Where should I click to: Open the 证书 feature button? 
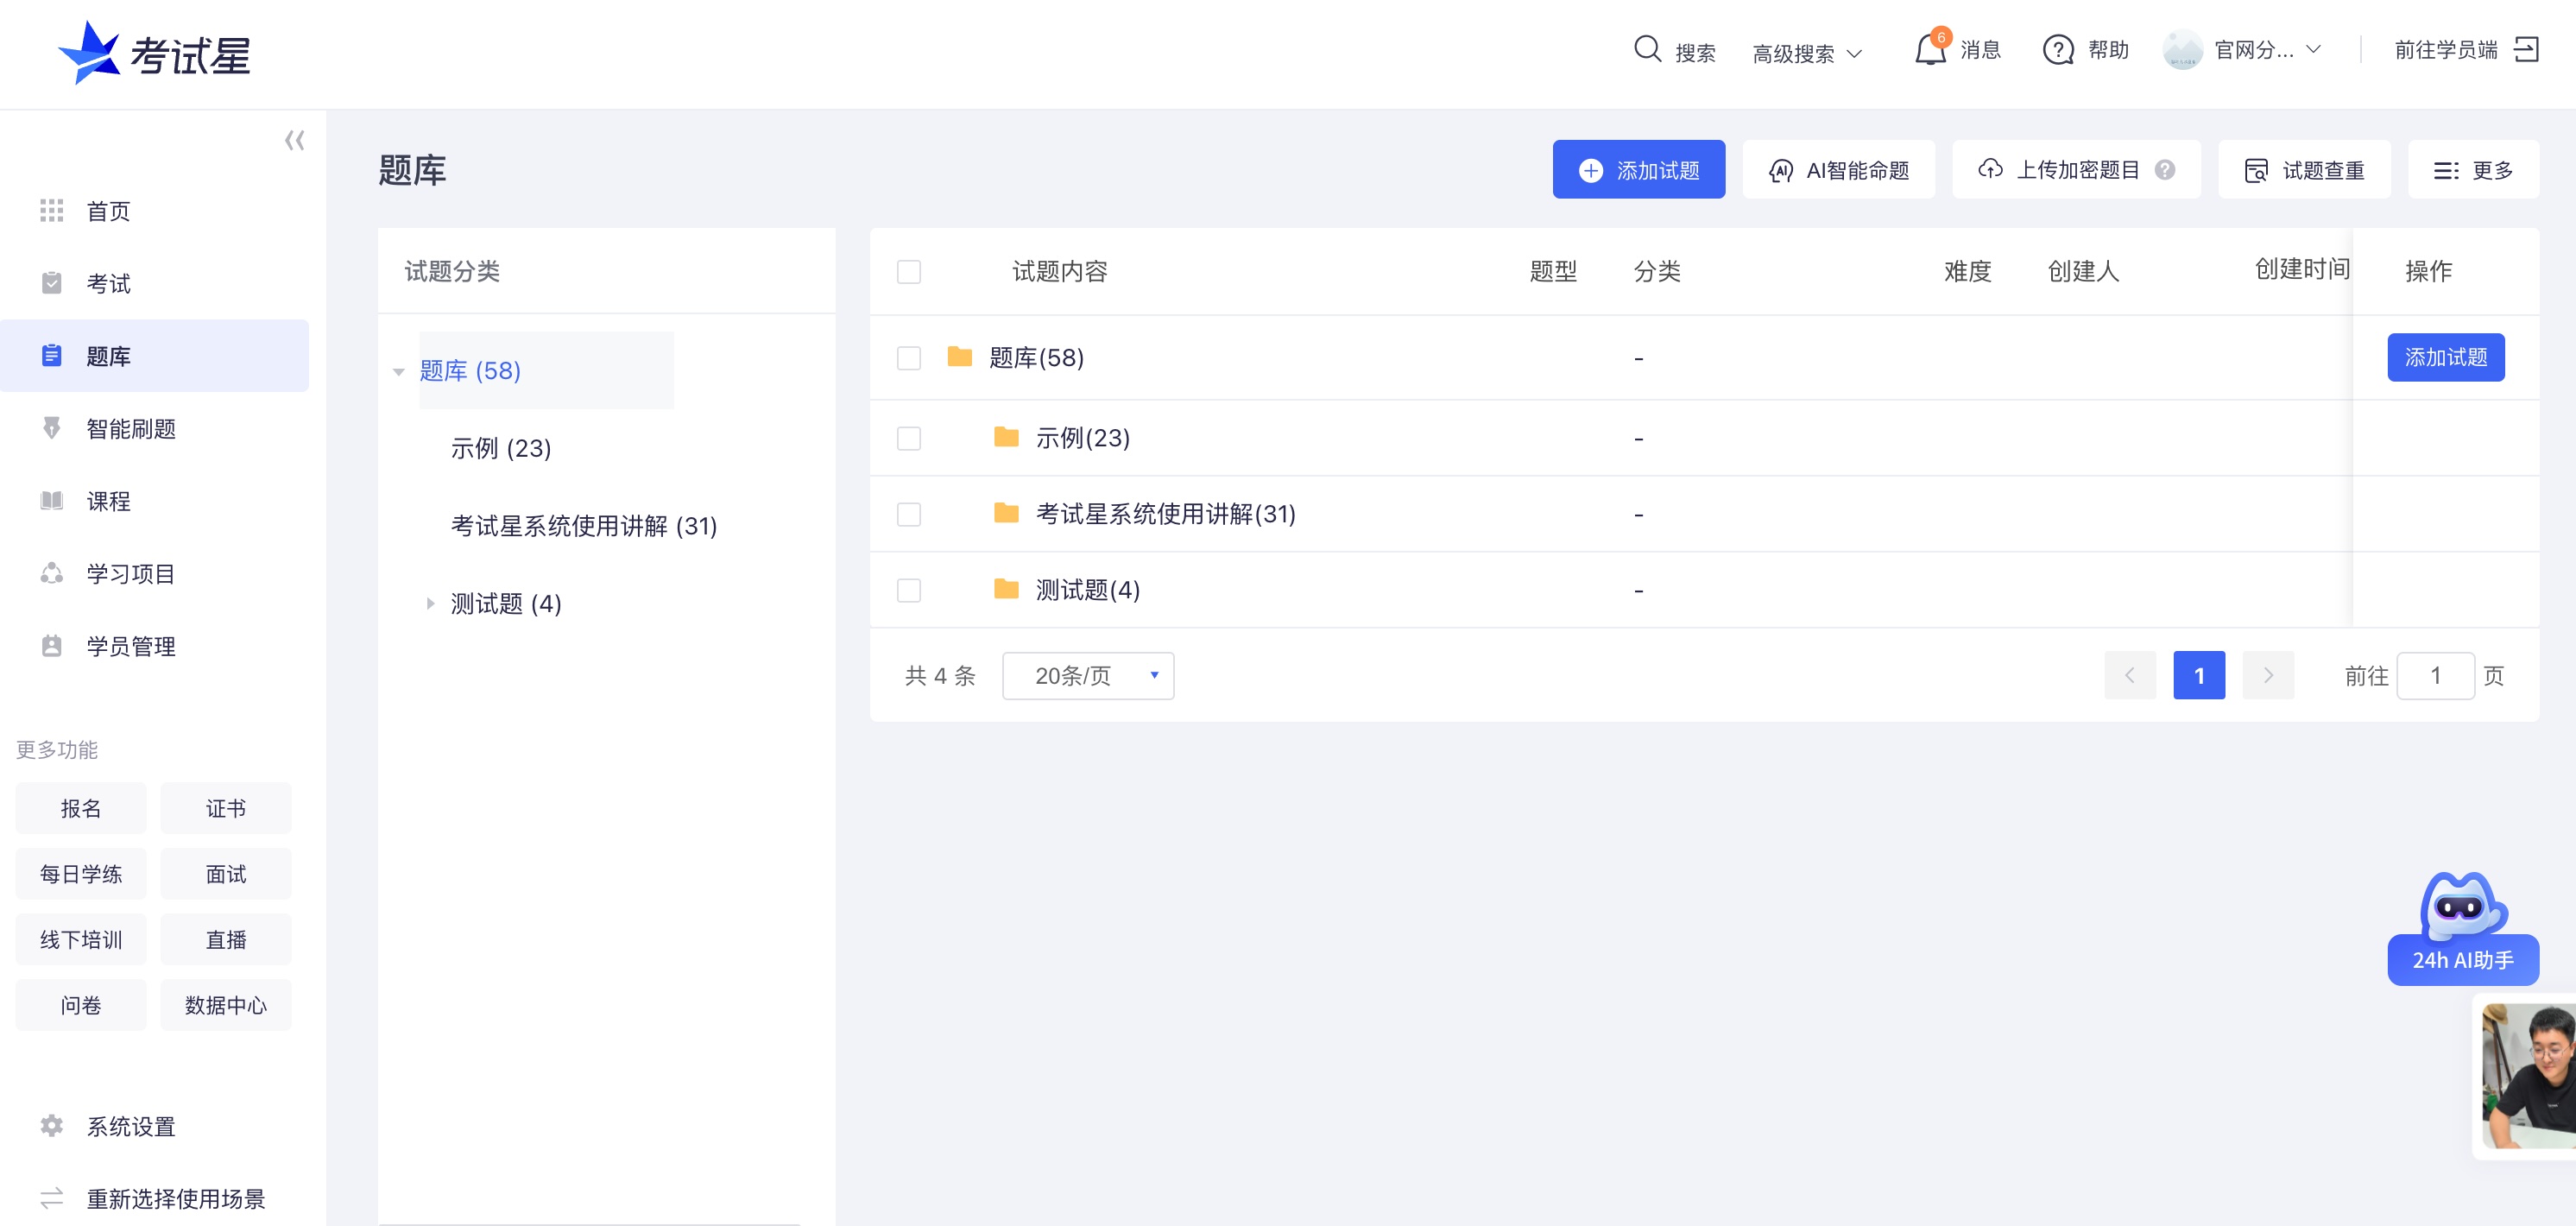click(226, 808)
